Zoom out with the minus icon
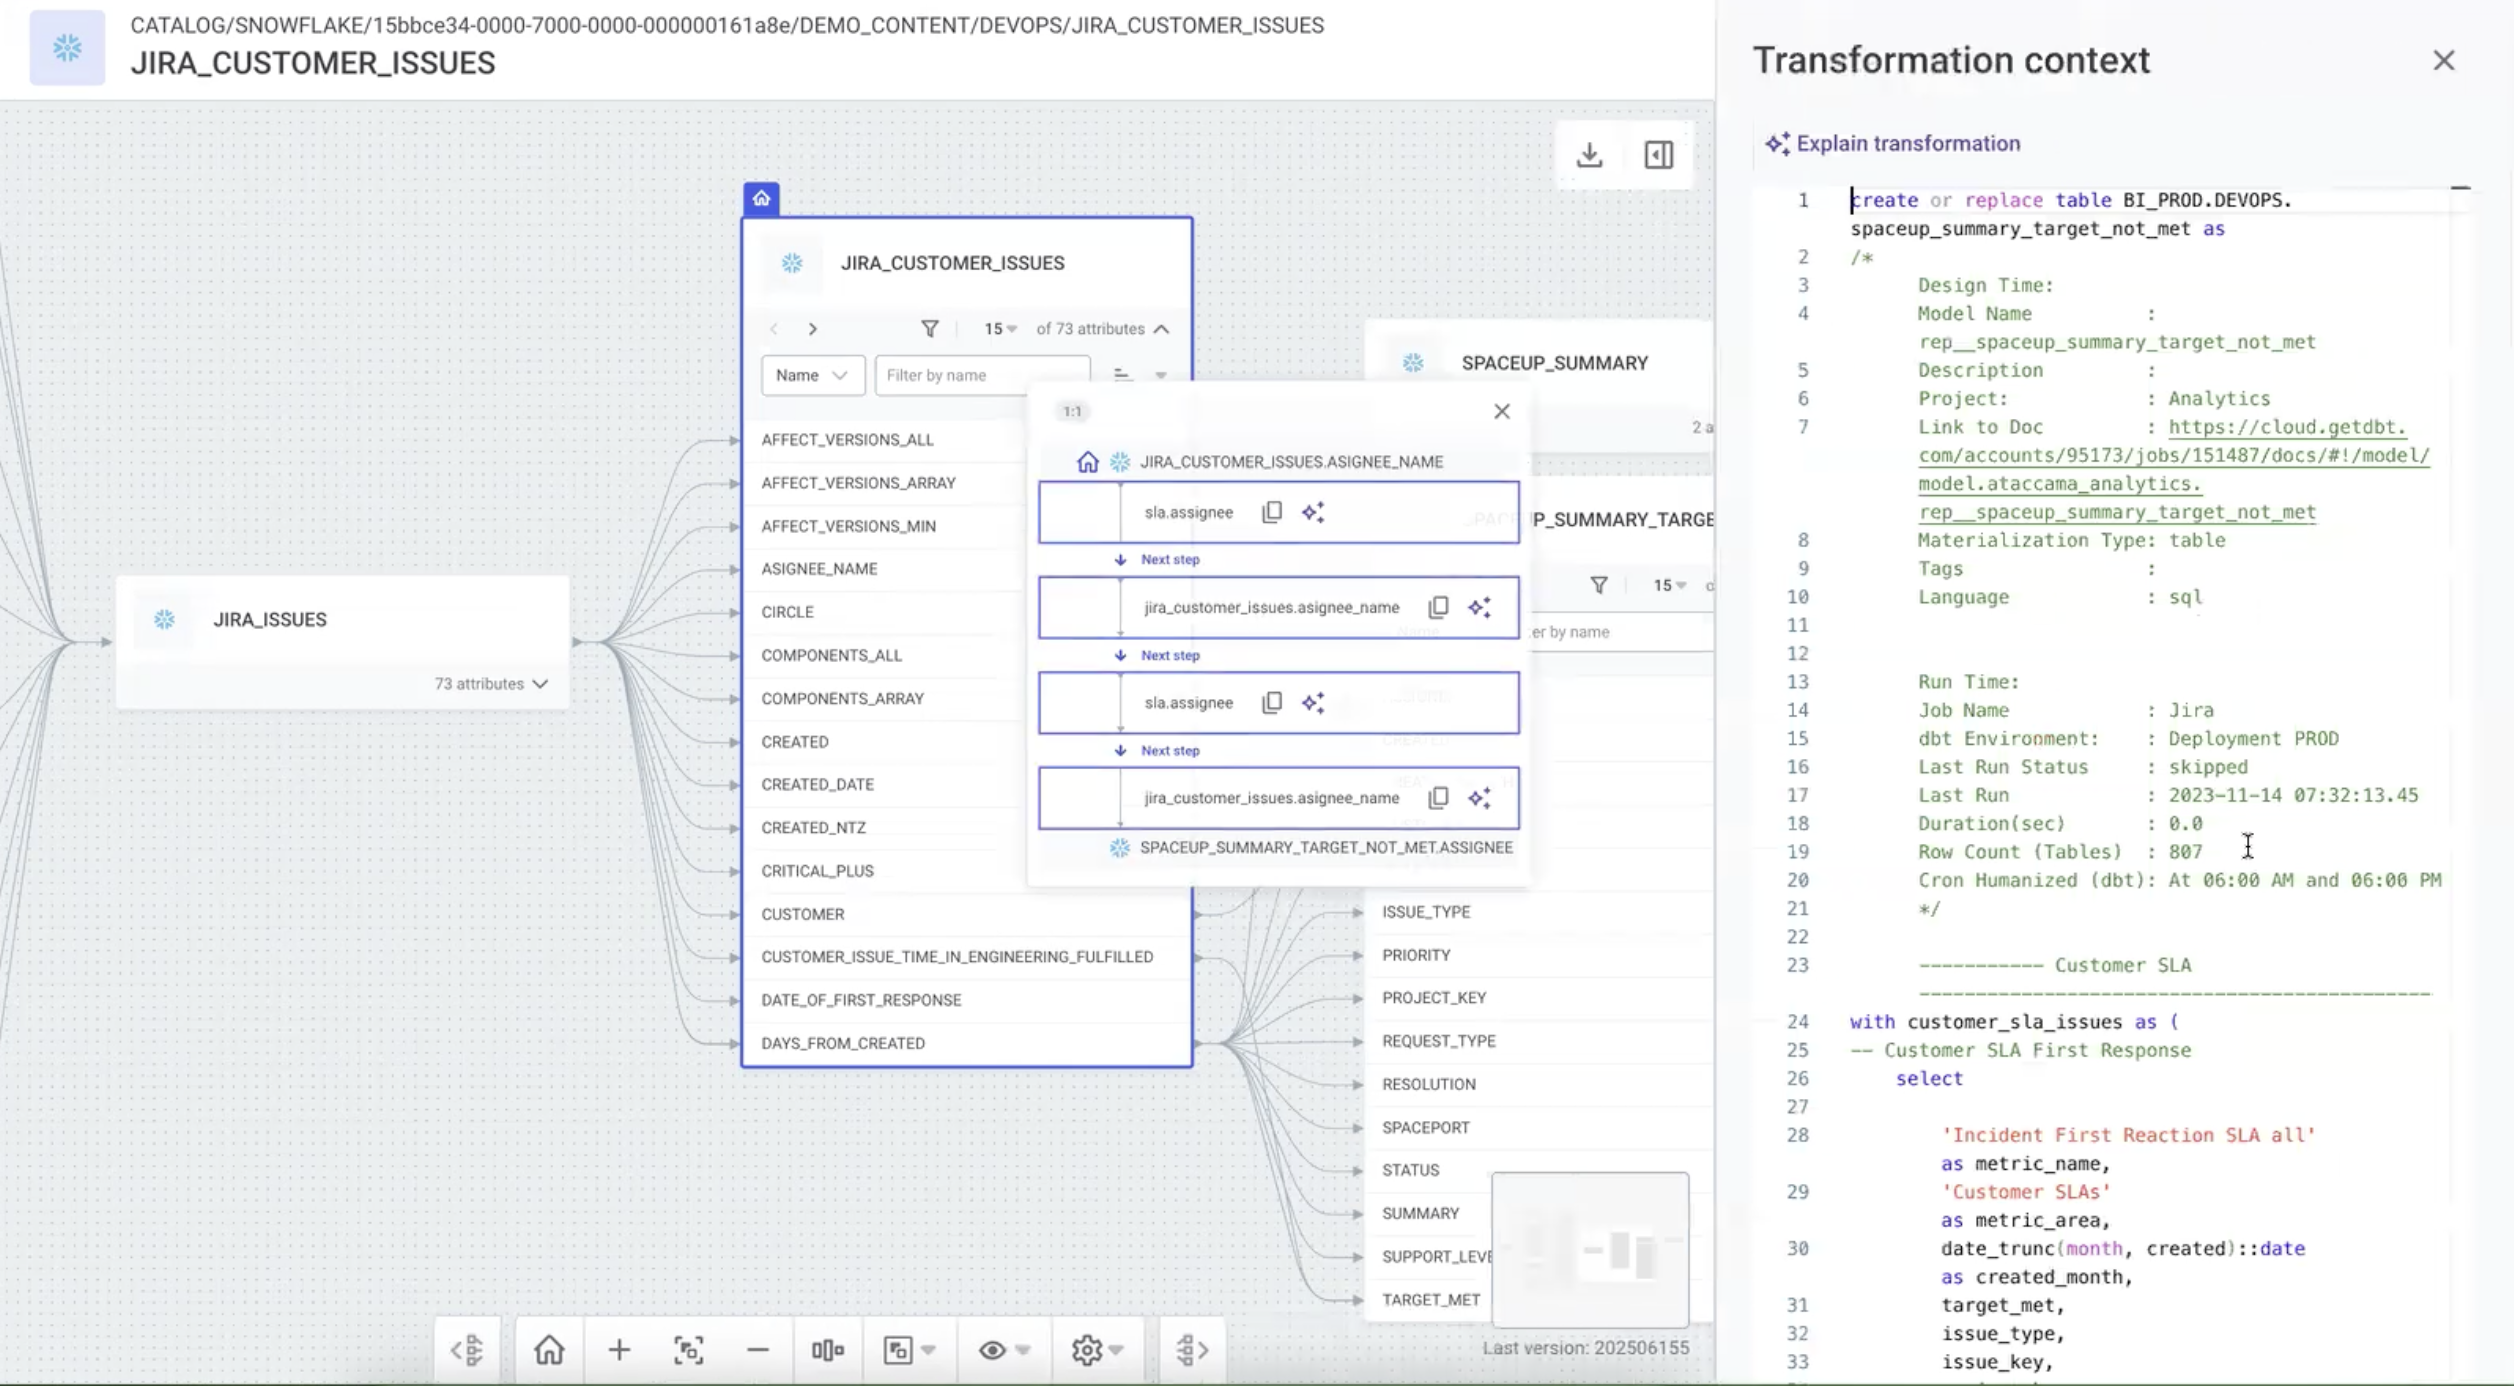The width and height of the screenshot is (2514, 1386). click(x=758, y=1349)
